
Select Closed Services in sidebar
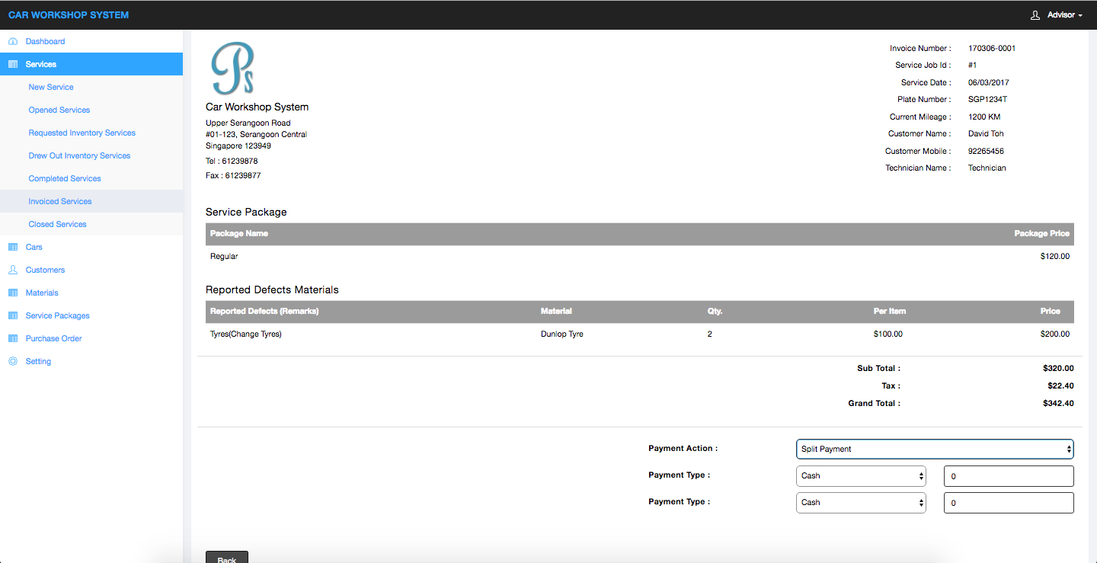58,224
